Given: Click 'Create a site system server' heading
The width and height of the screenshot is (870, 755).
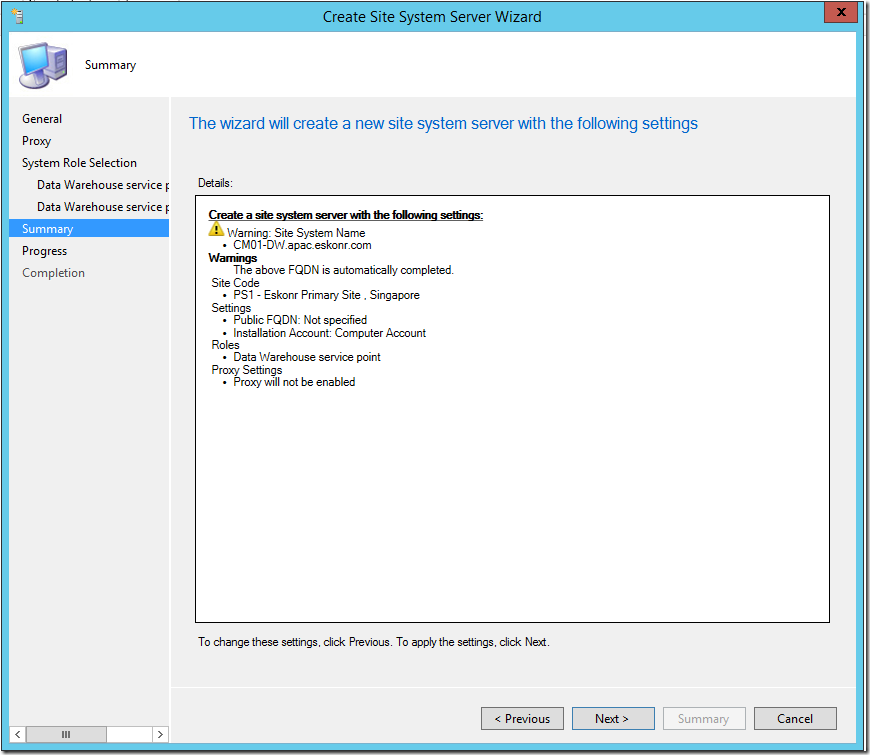Looking at the screenshot, I should click(346, 215).
